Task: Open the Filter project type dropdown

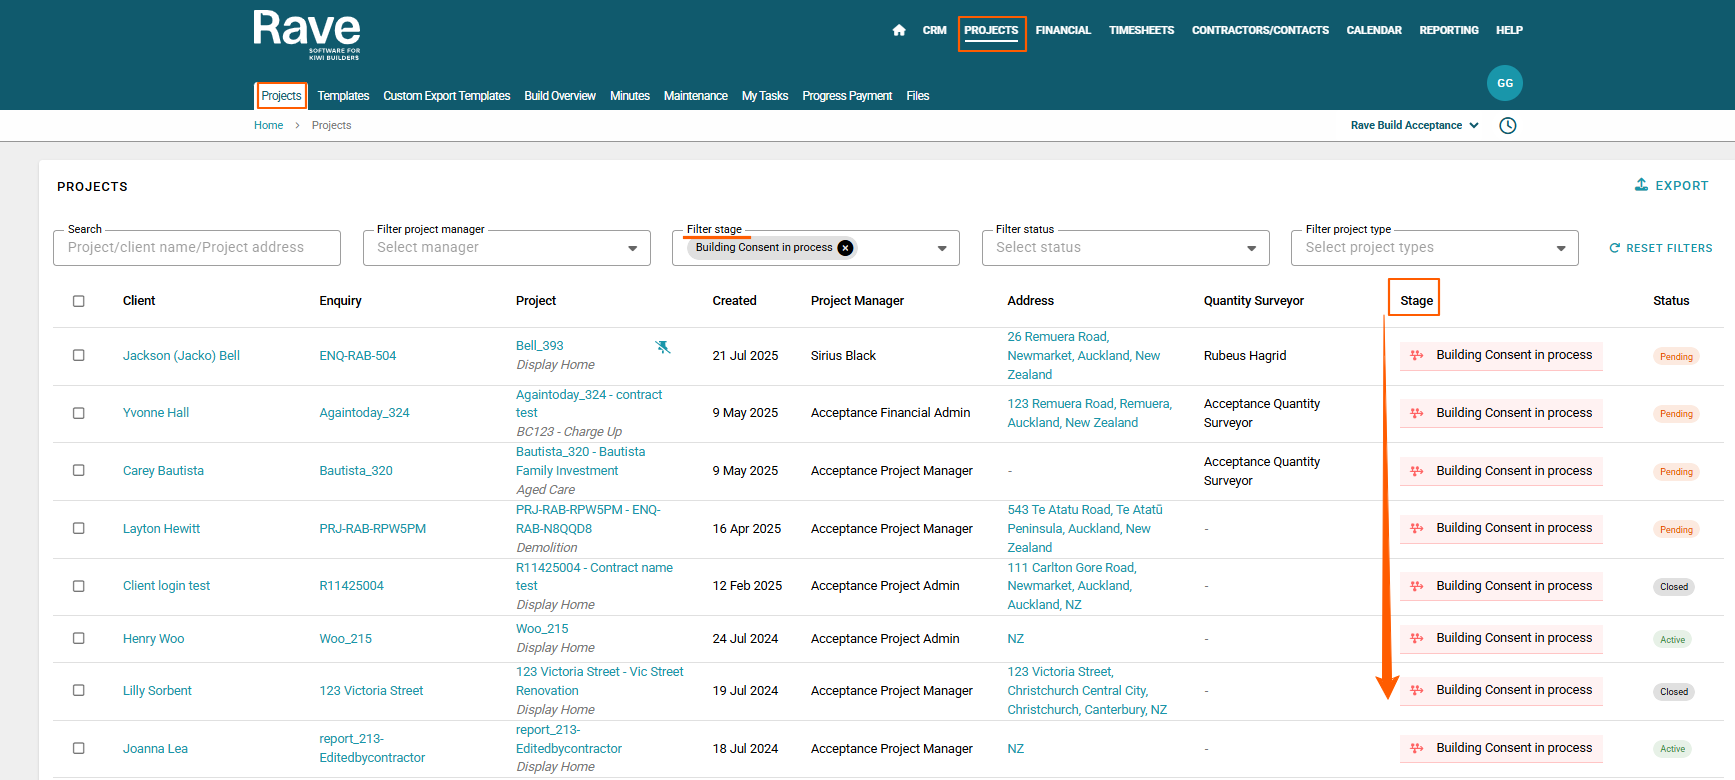Action: pos(1434,248)
